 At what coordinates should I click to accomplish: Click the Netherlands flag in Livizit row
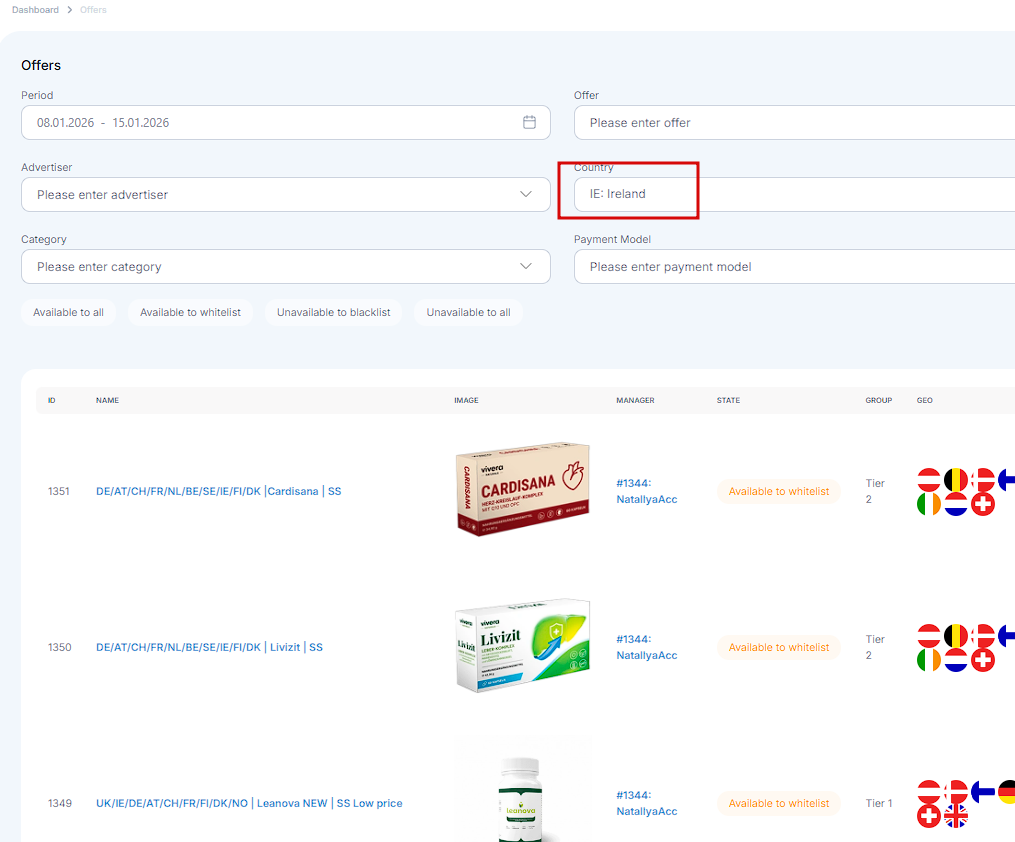[956, 660]
